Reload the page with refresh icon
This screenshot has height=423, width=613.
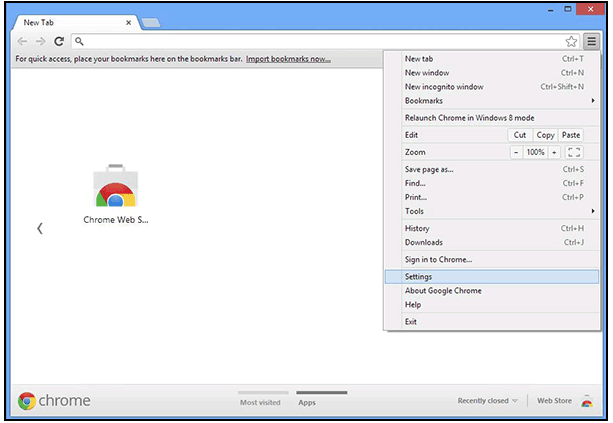tap(59, 41)
